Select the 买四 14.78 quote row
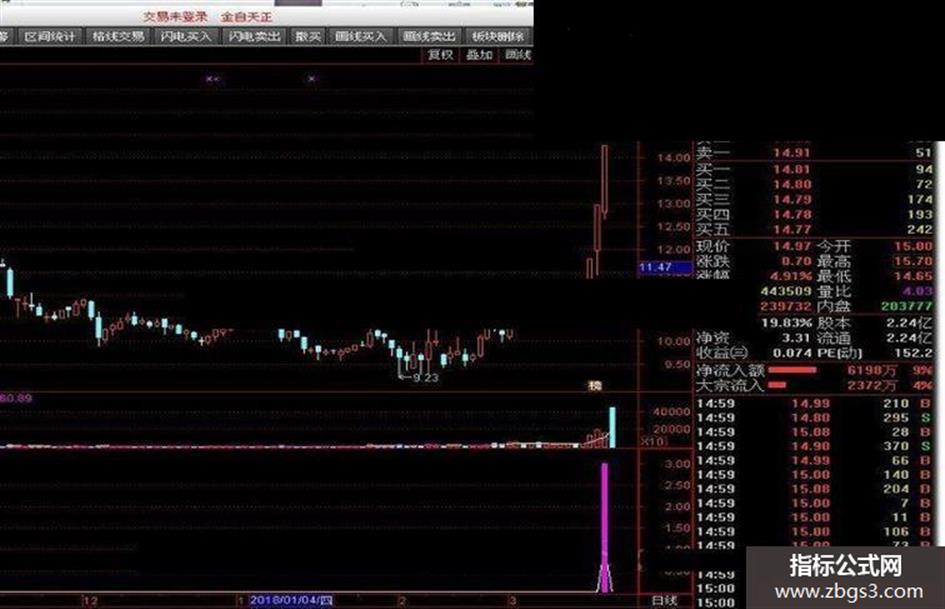The image size is (945, 609). [x=814, y=214]
